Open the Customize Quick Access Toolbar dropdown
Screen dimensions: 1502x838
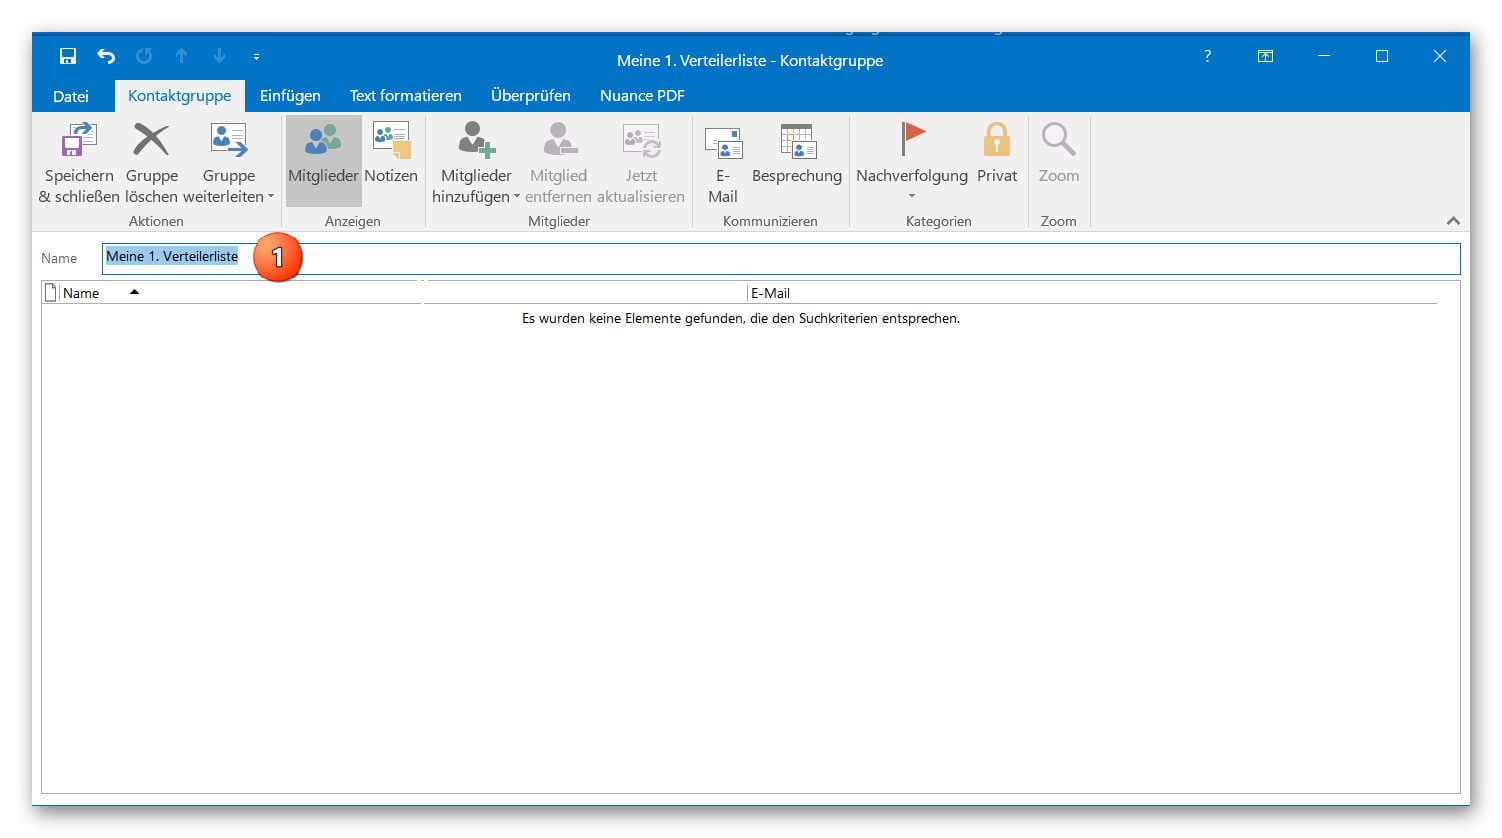(256, 57)
